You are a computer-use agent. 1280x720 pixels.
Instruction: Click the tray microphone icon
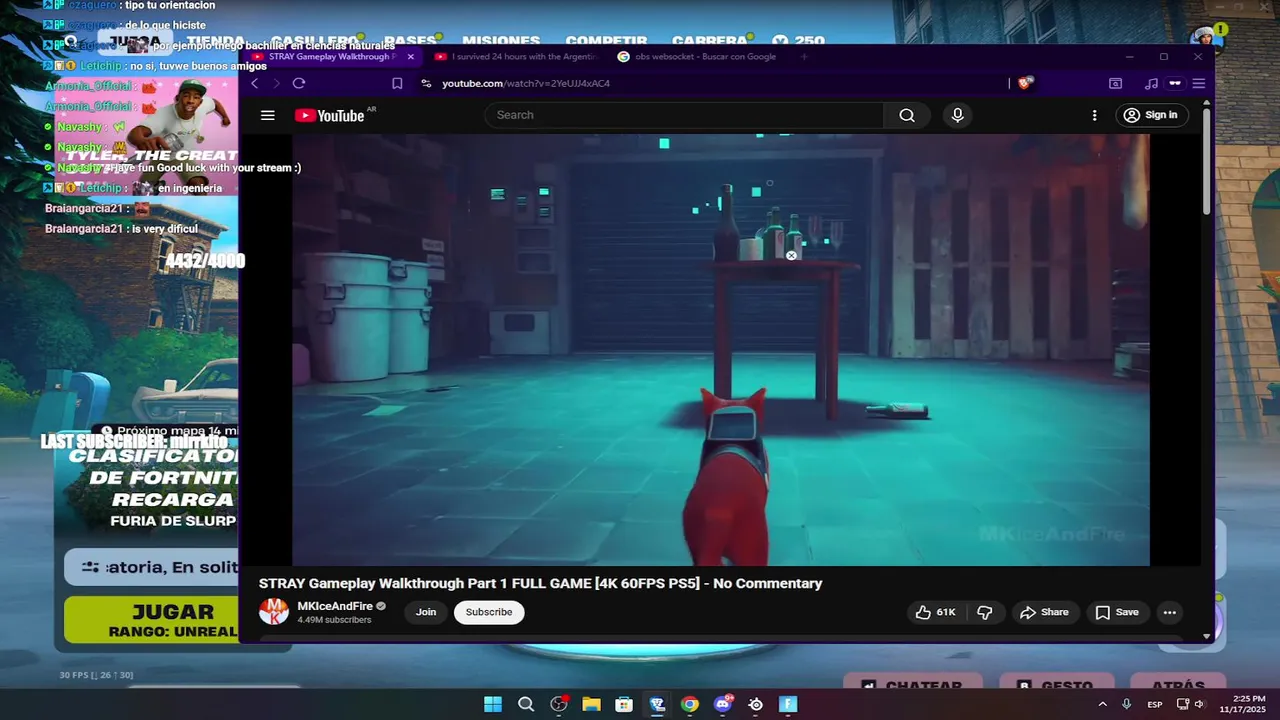(1127, 704)
